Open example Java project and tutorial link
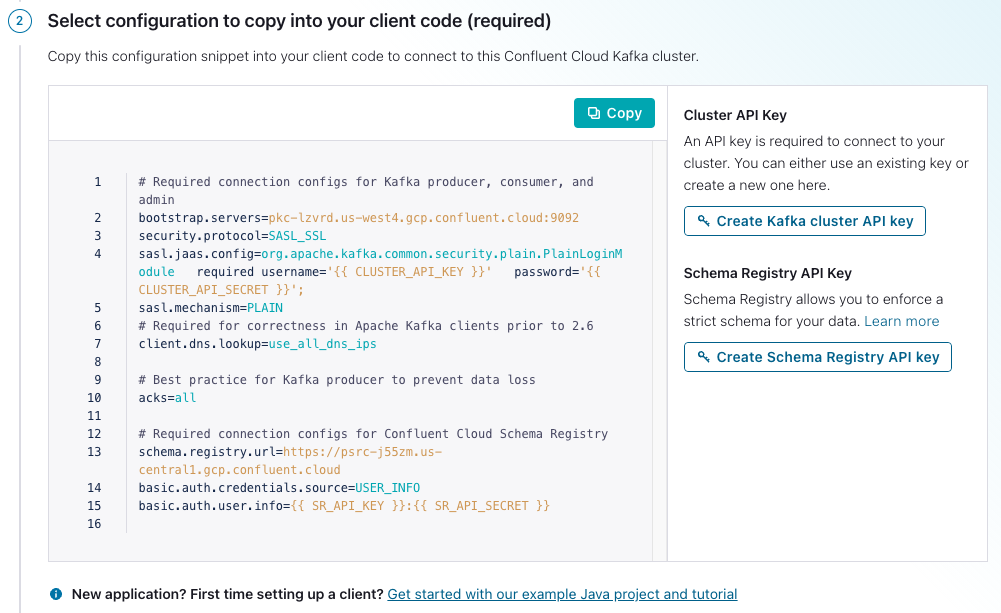This screenshot has height=613, width=1001. [562, 594]
